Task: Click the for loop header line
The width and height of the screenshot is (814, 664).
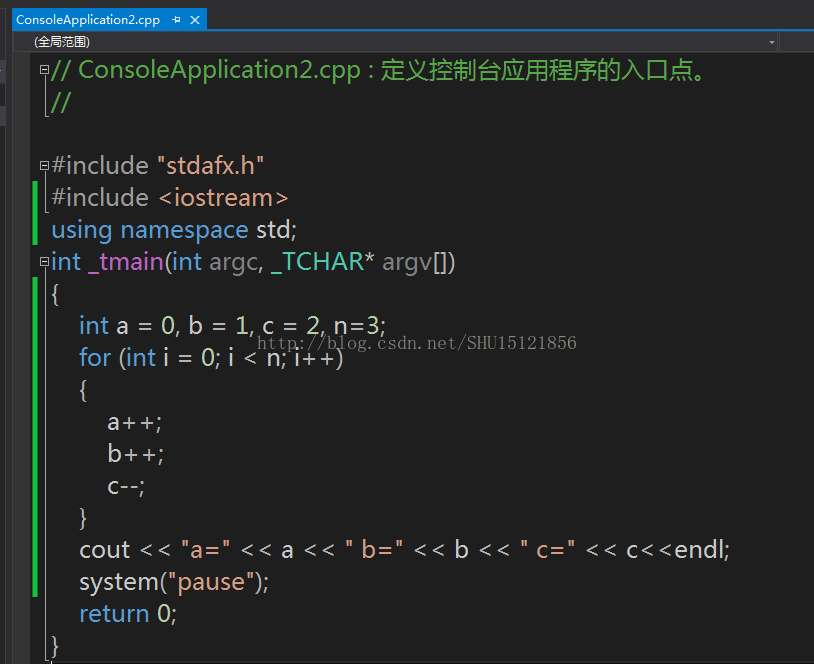Action: point(211,358)
